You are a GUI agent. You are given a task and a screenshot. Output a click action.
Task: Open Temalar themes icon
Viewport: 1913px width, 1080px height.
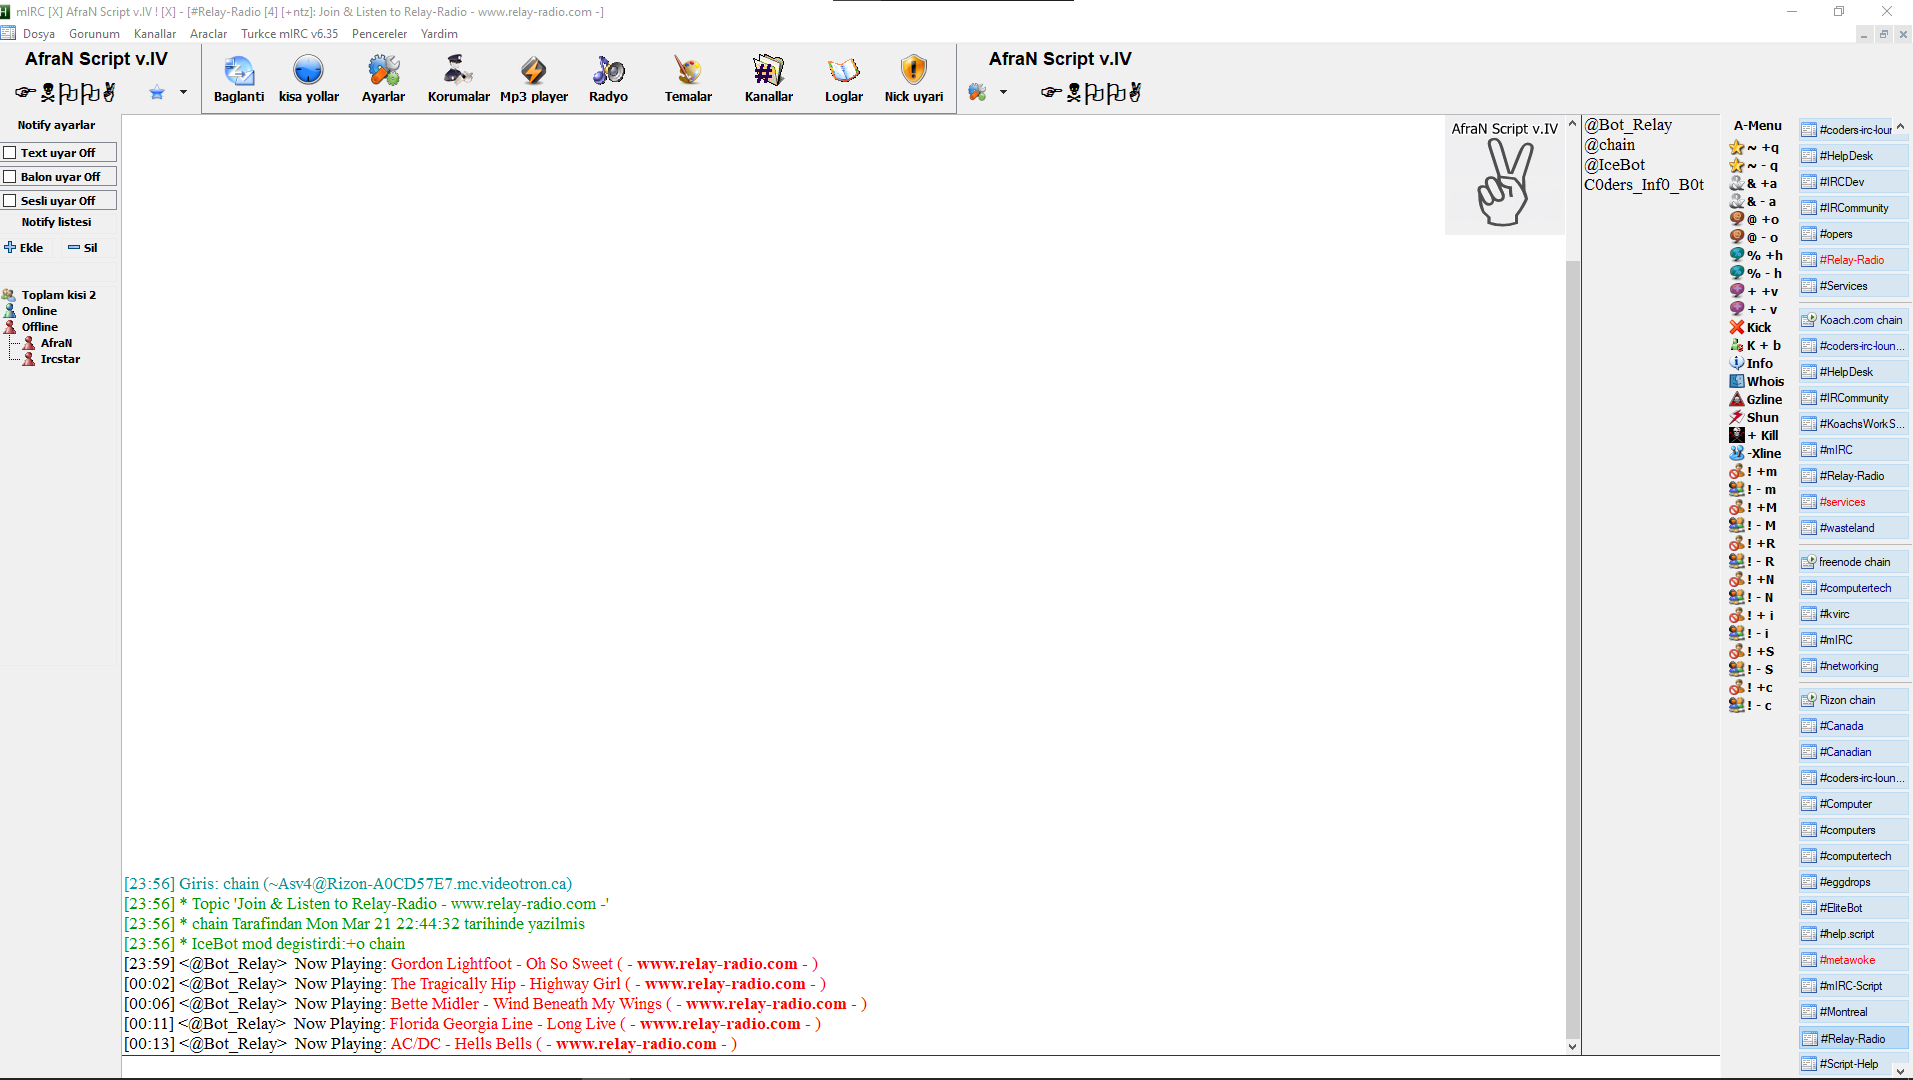pos(688,70)
